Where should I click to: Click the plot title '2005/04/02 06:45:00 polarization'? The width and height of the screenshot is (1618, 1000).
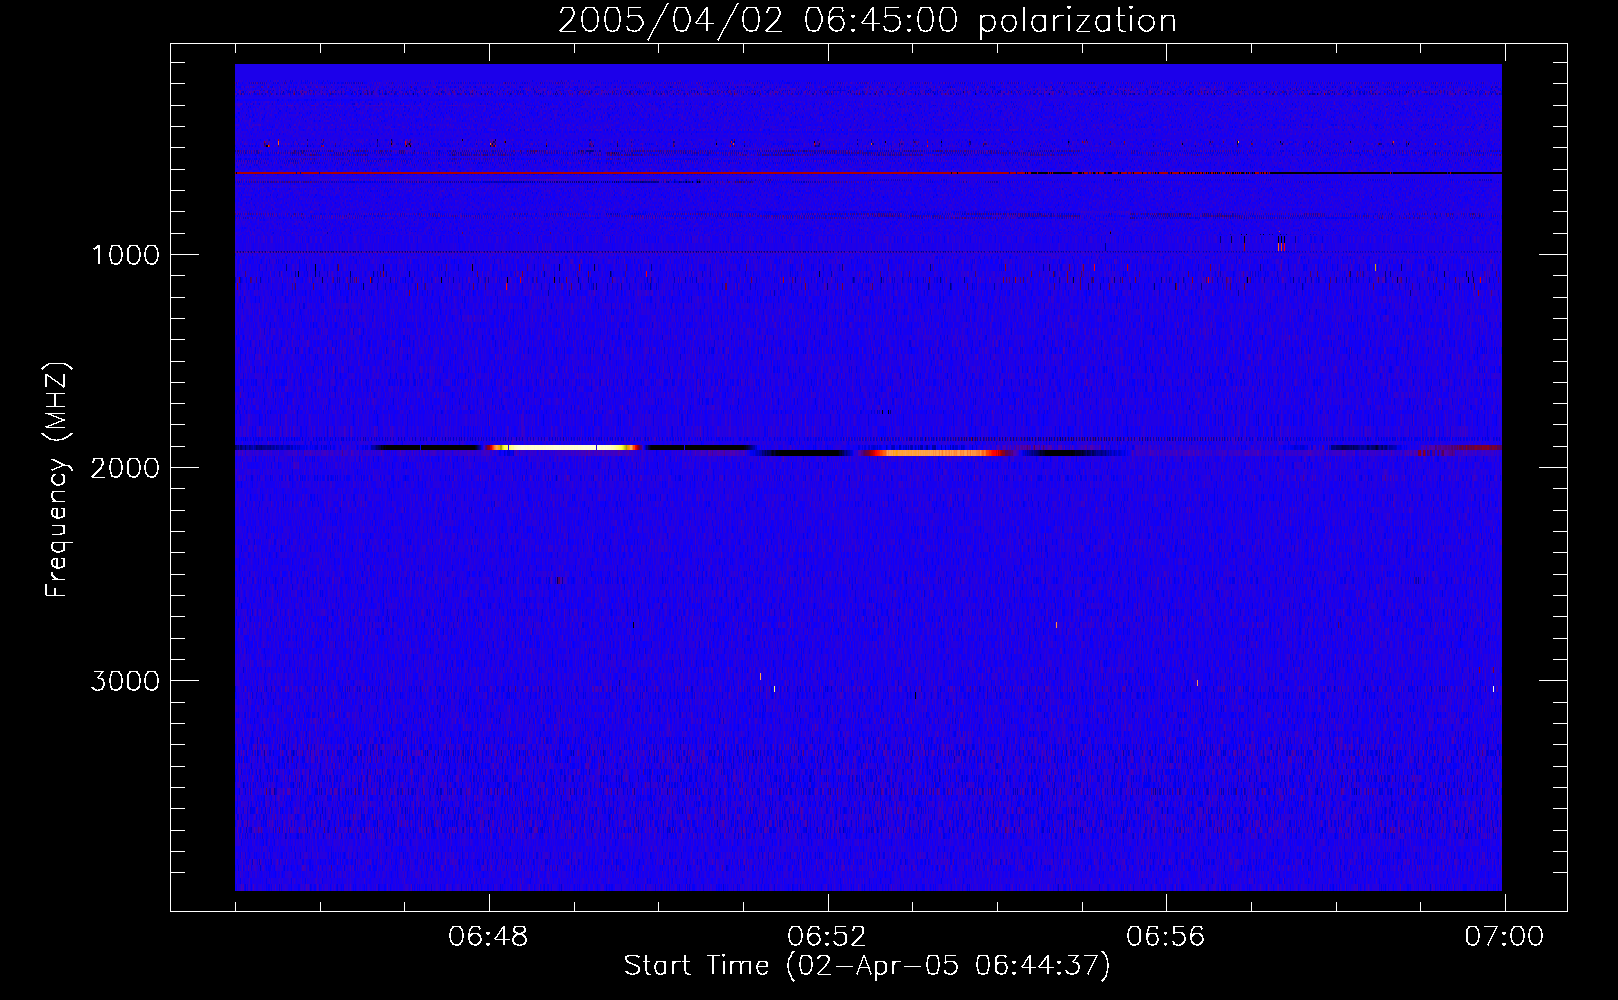pos(867,20)
